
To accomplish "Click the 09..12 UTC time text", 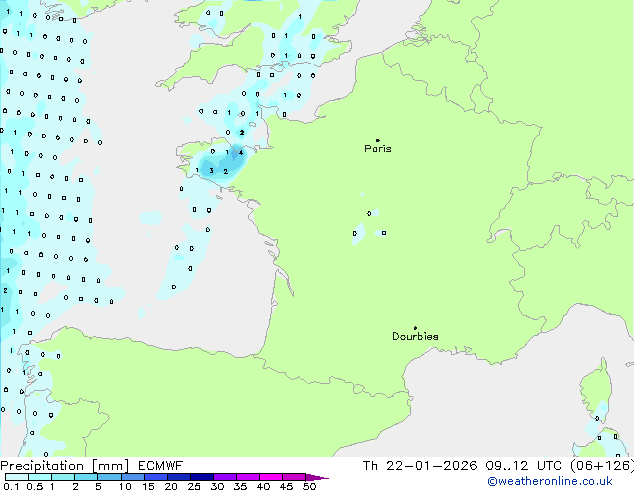I will coord(524,466).
